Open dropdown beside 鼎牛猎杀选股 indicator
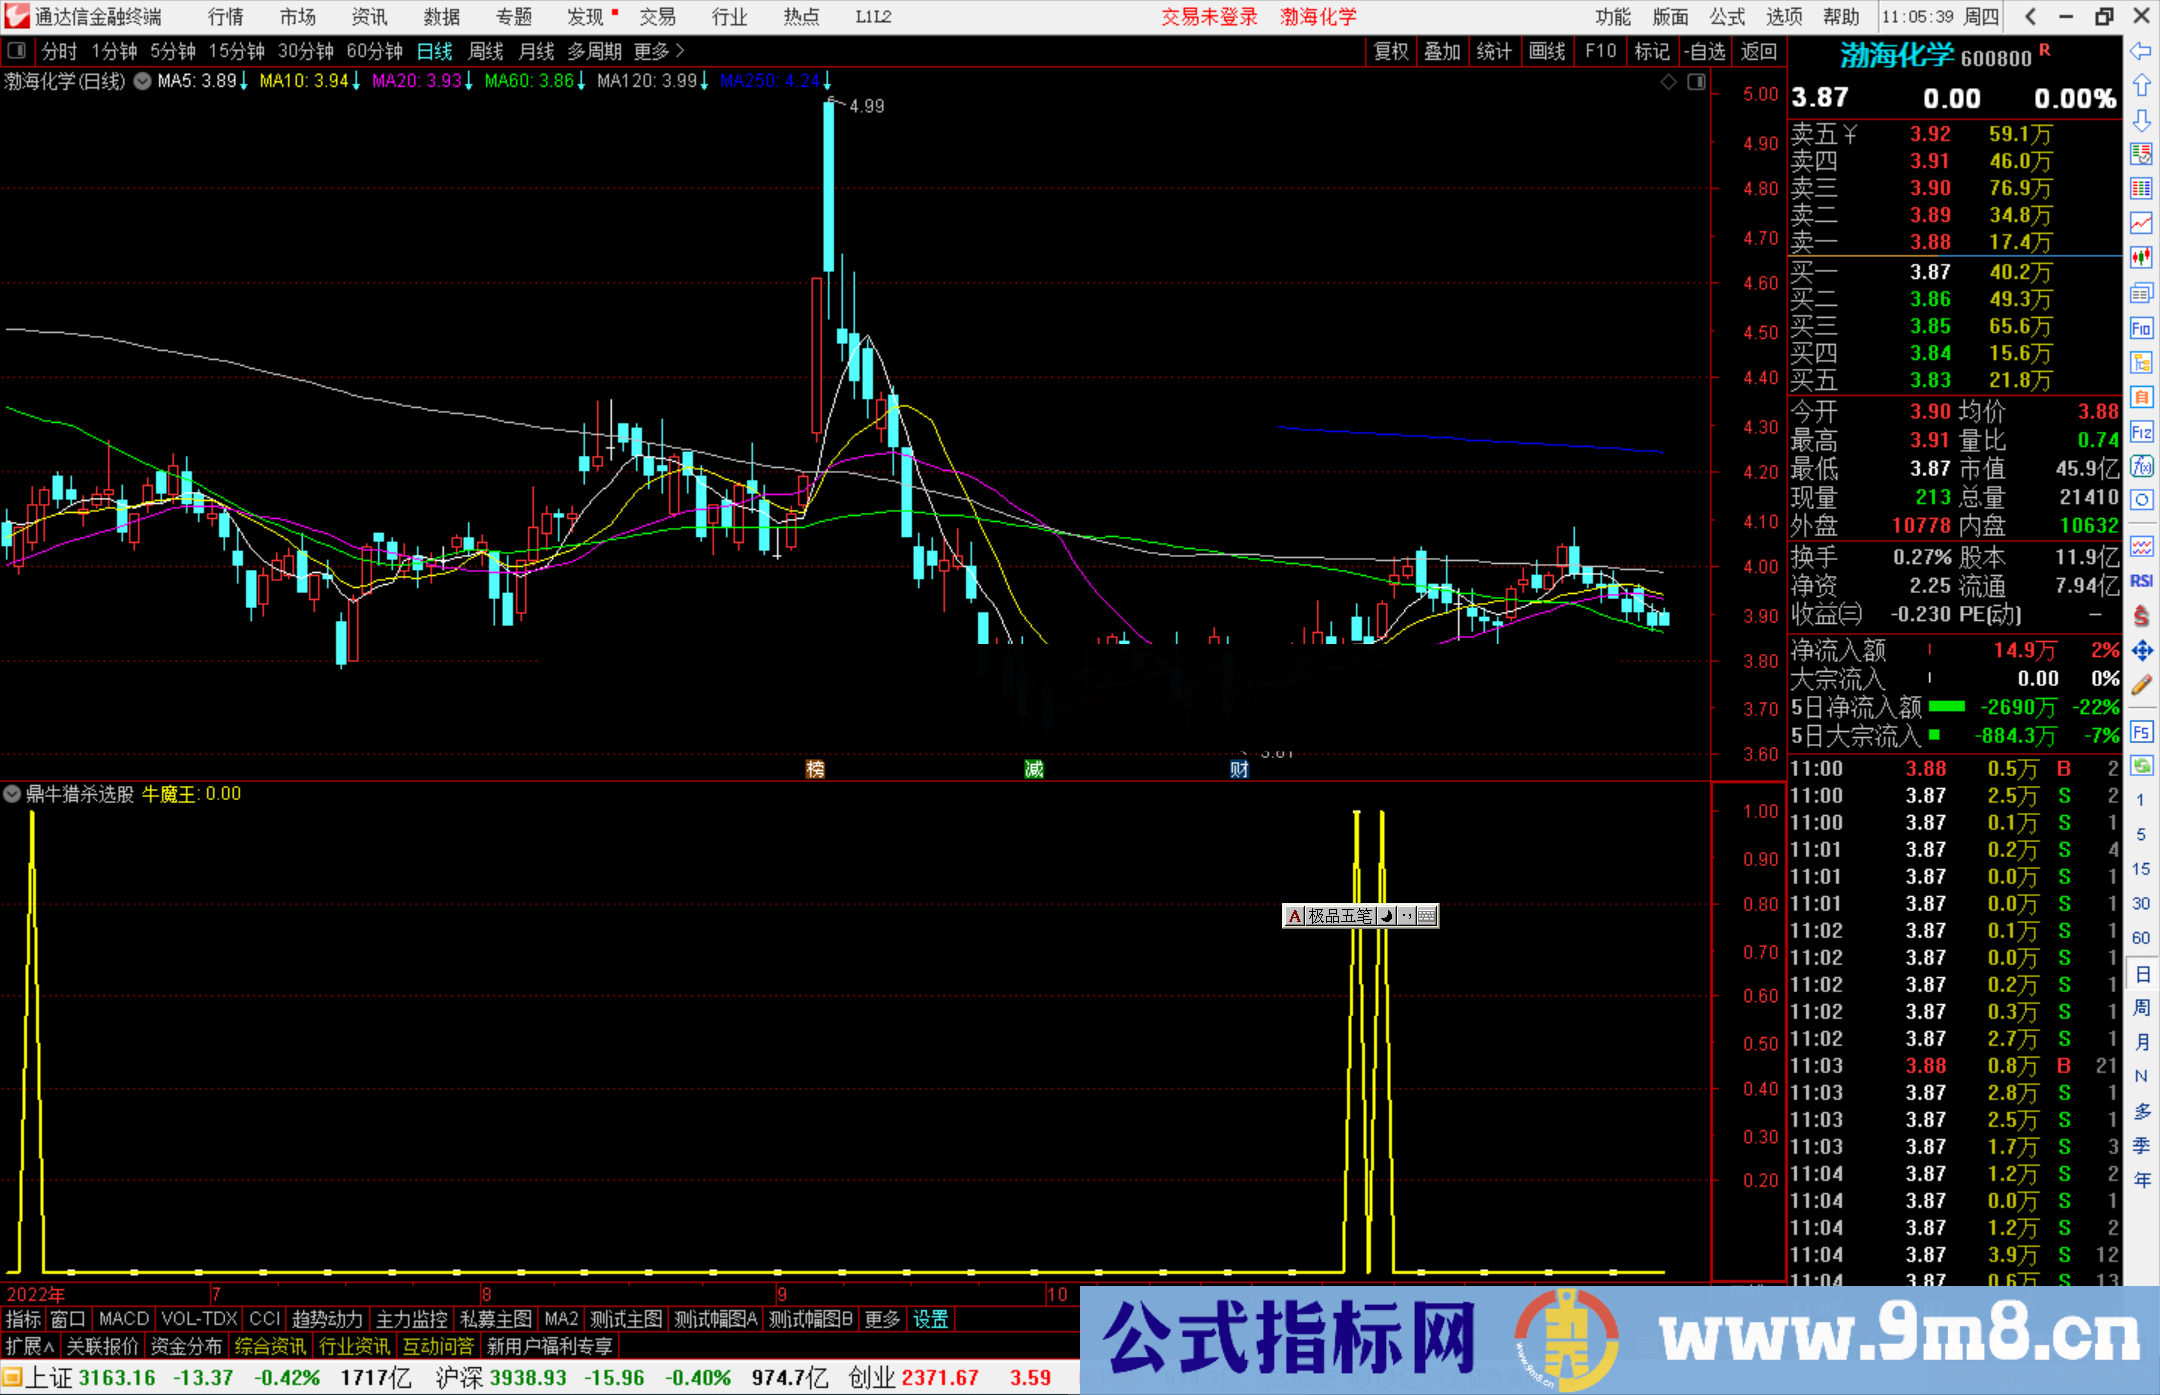Viewport: 2160px width, 1395px height. (x=12, y=794)
